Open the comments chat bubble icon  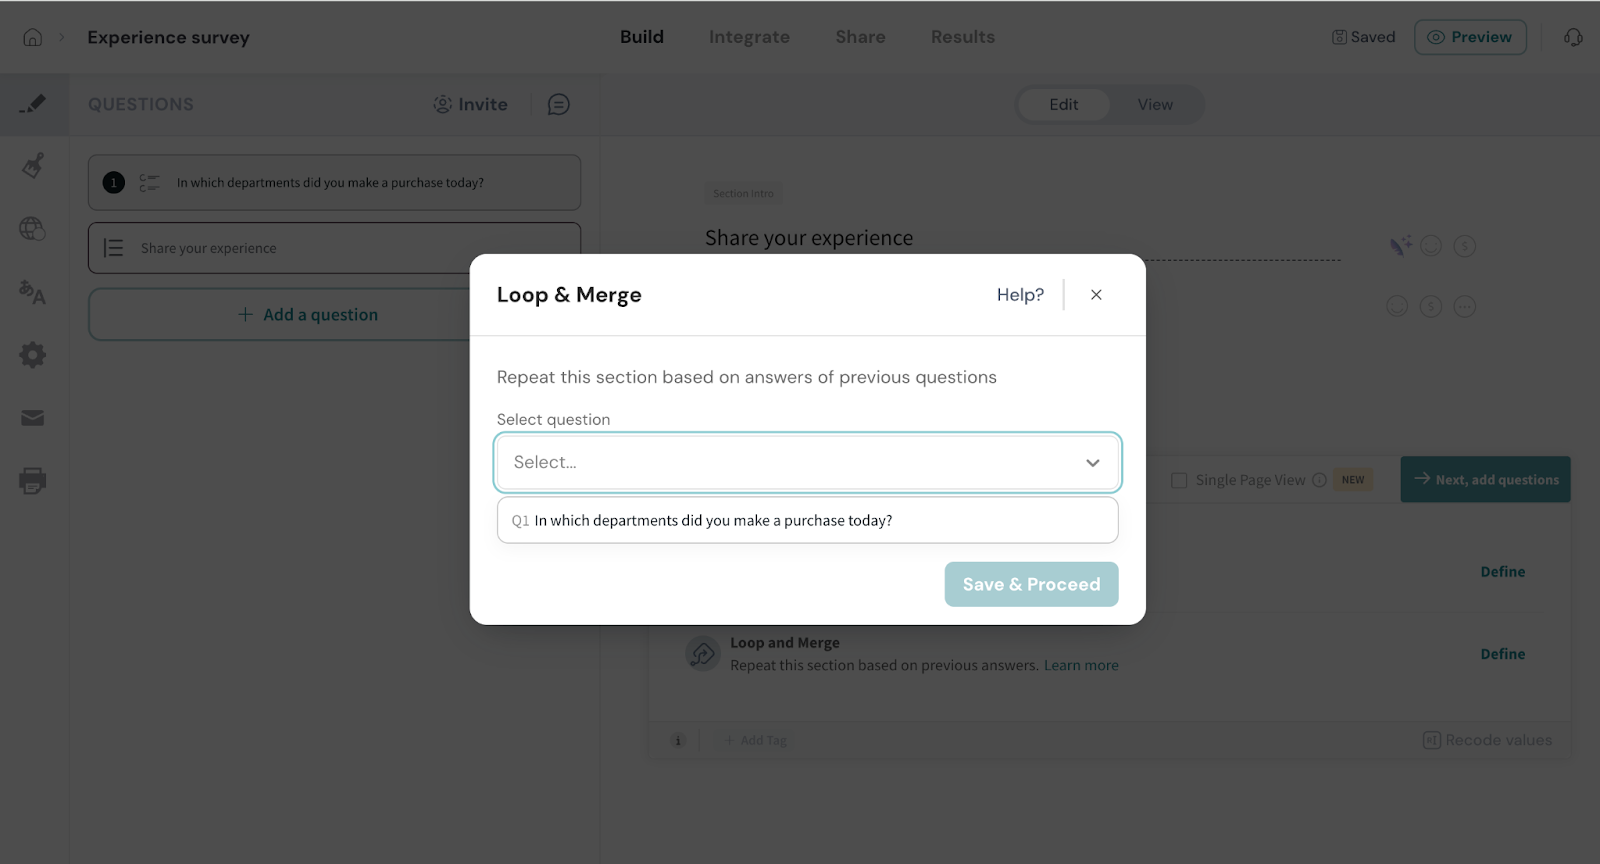tap(558, 104)
